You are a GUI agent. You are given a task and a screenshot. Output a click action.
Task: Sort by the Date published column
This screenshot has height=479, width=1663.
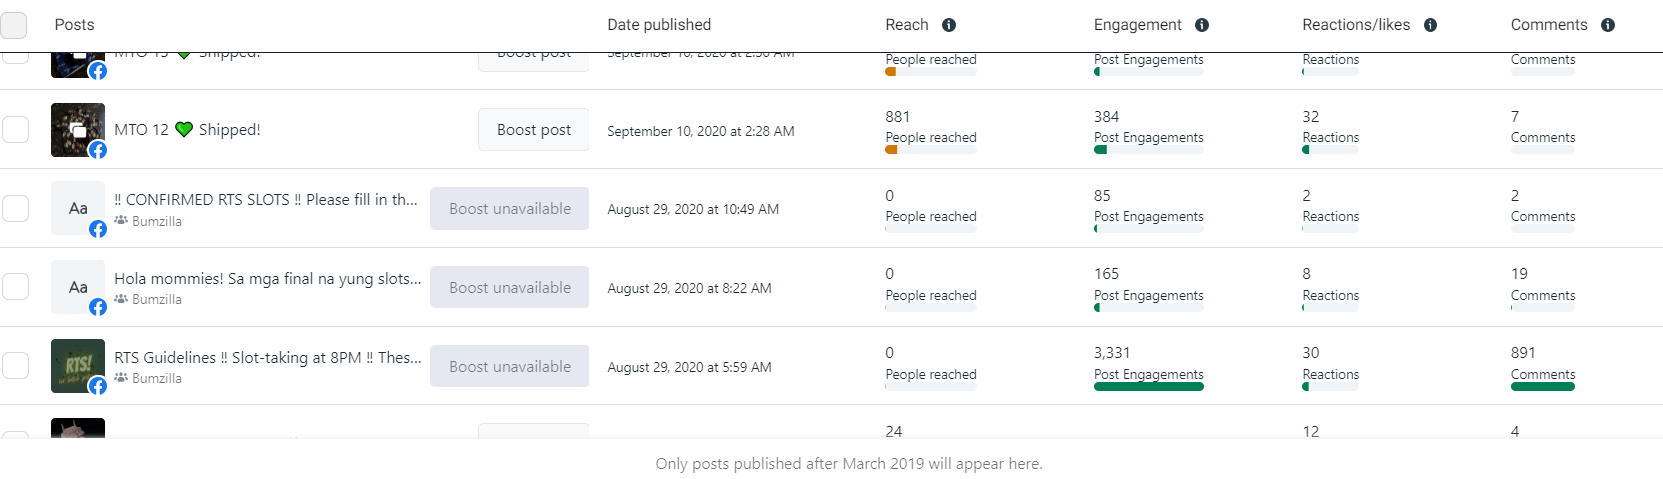[659, 25]
